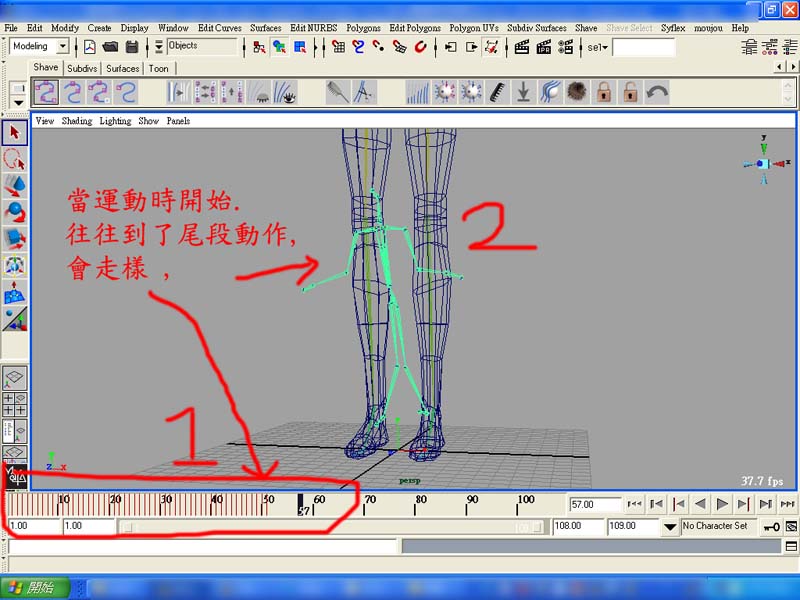Toggle auto keyframe key button

click(771, 527)
